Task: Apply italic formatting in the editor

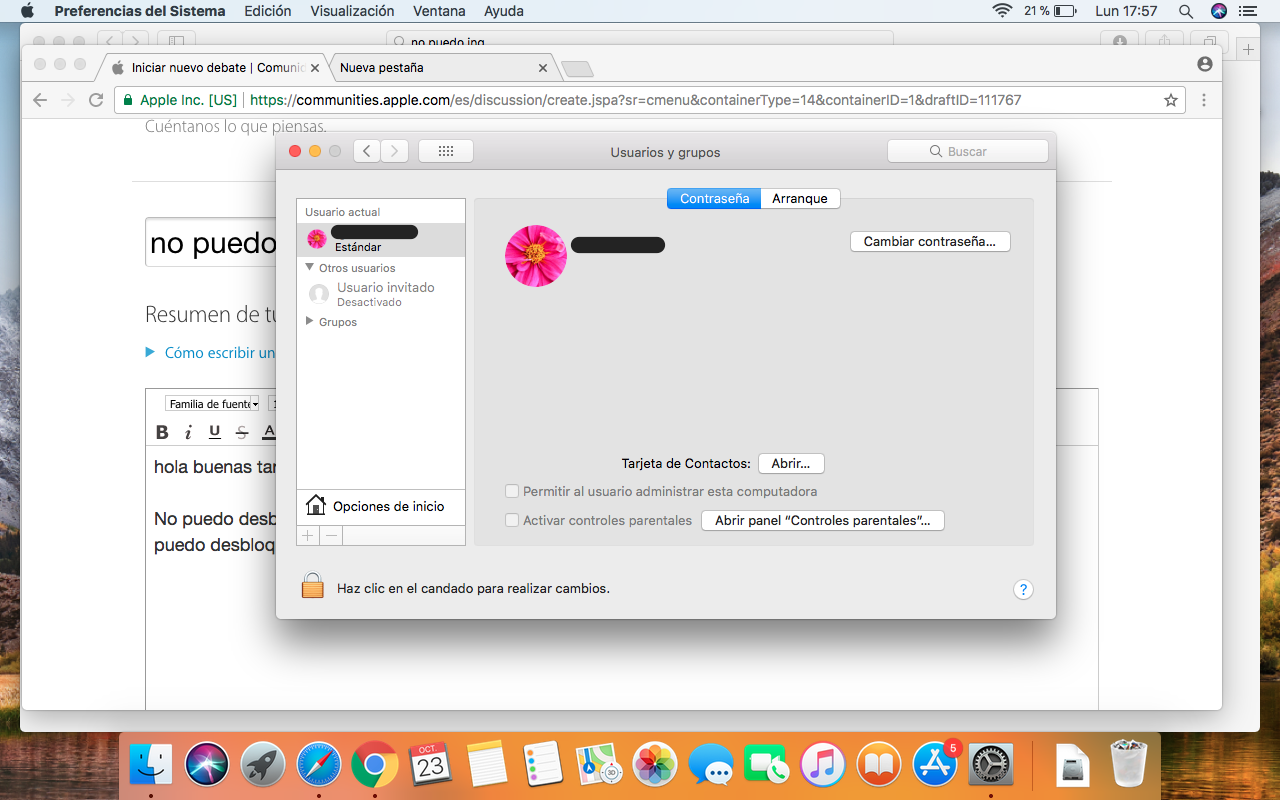Action: click(188, 432)
